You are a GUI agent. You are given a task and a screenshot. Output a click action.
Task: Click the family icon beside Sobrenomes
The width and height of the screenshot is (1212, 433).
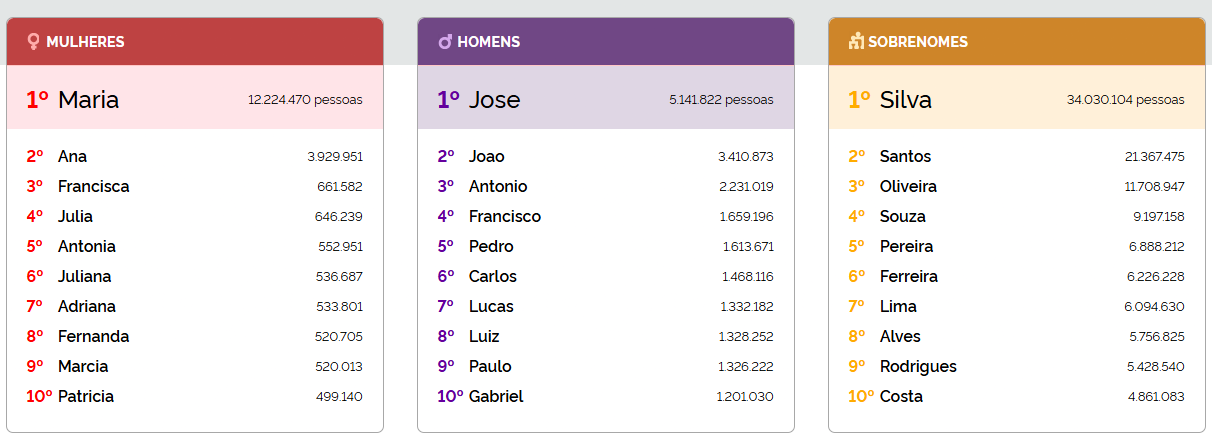coord(856,41)
